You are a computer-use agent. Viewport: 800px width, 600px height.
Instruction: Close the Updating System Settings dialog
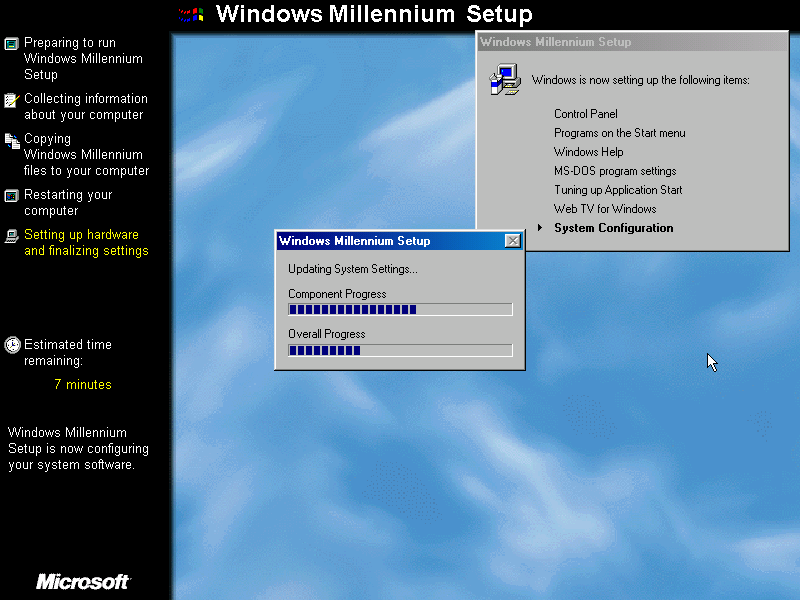click(512, 241)
